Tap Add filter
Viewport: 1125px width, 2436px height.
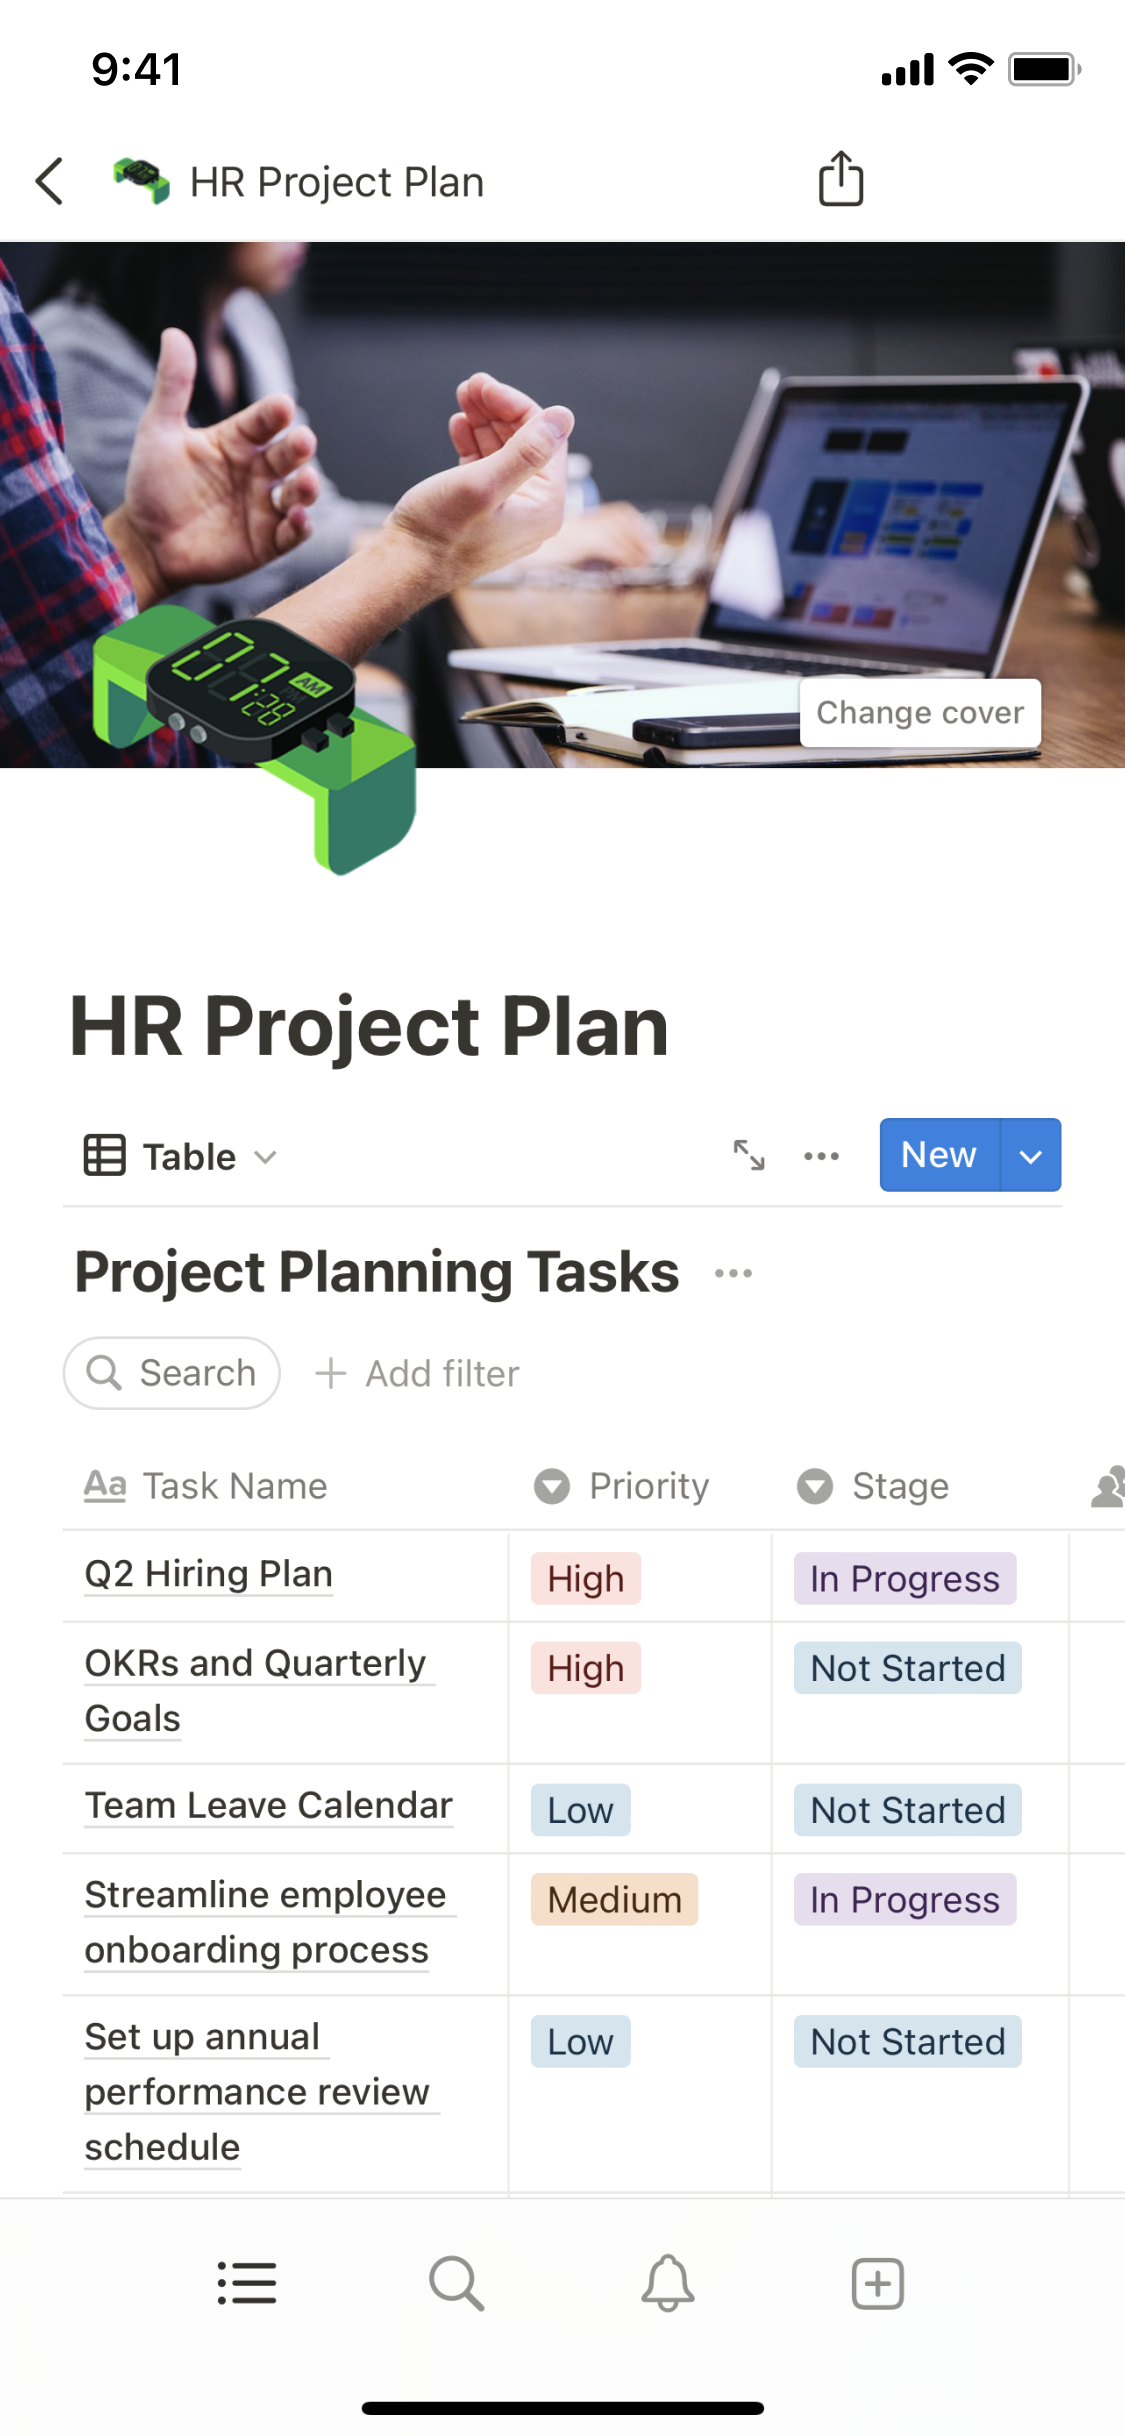[x=418, y=1374]
